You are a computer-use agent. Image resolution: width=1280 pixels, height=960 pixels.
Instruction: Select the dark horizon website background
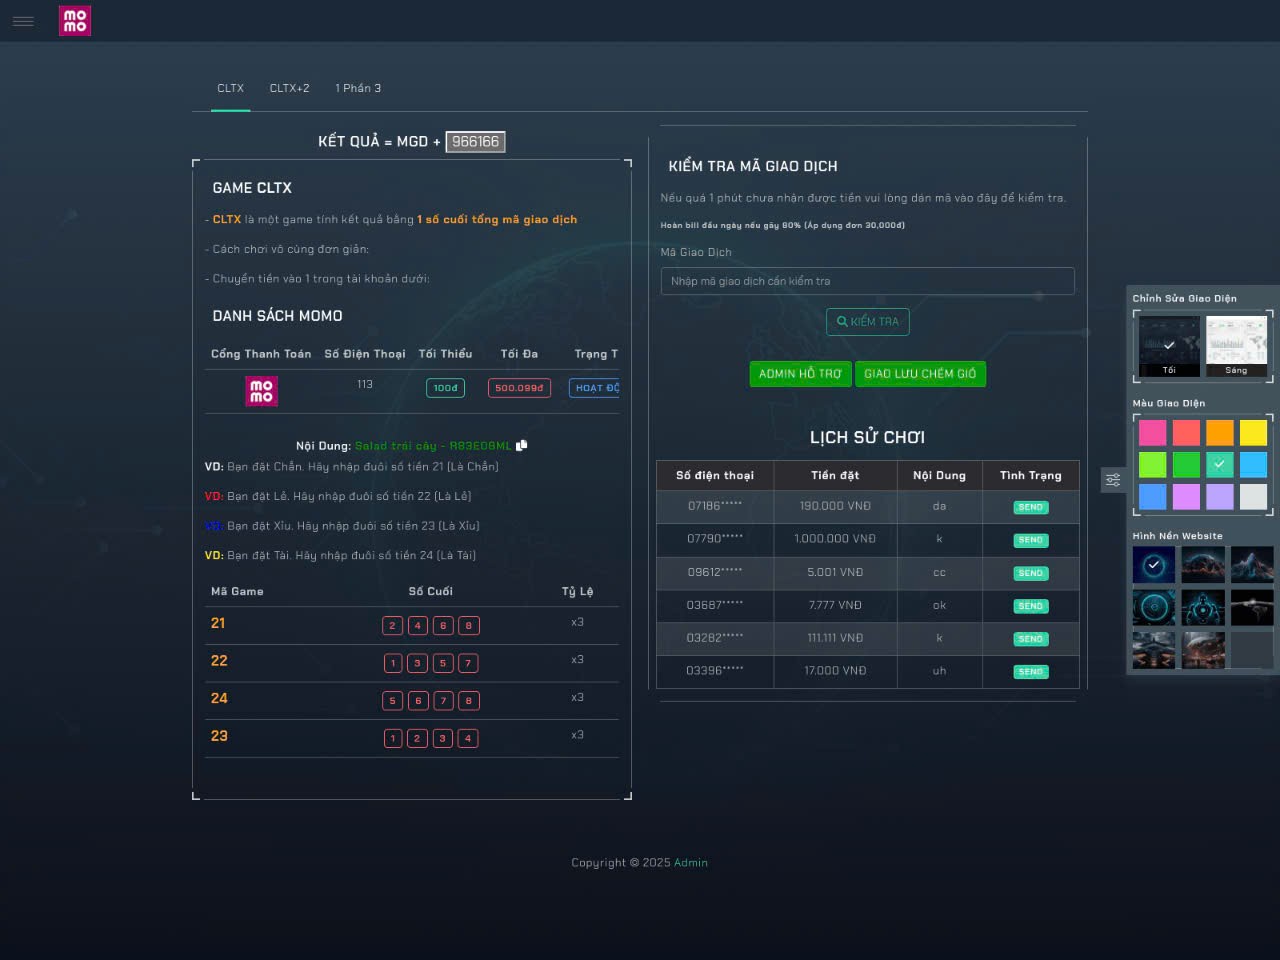(1252, 608)
